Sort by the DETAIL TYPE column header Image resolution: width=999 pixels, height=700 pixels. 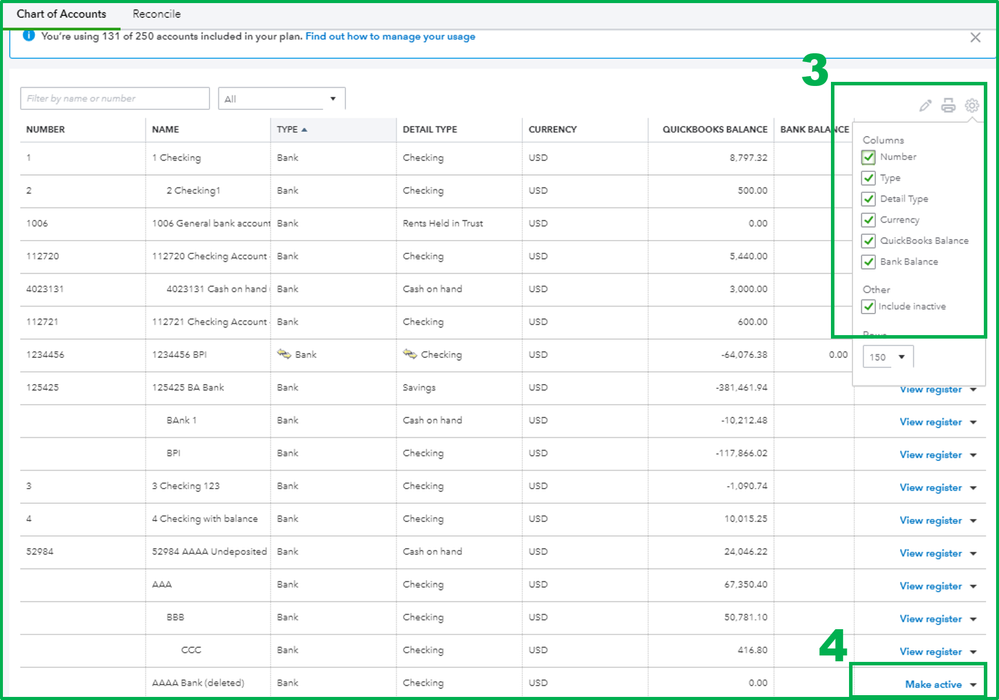[x=429, y=129]
